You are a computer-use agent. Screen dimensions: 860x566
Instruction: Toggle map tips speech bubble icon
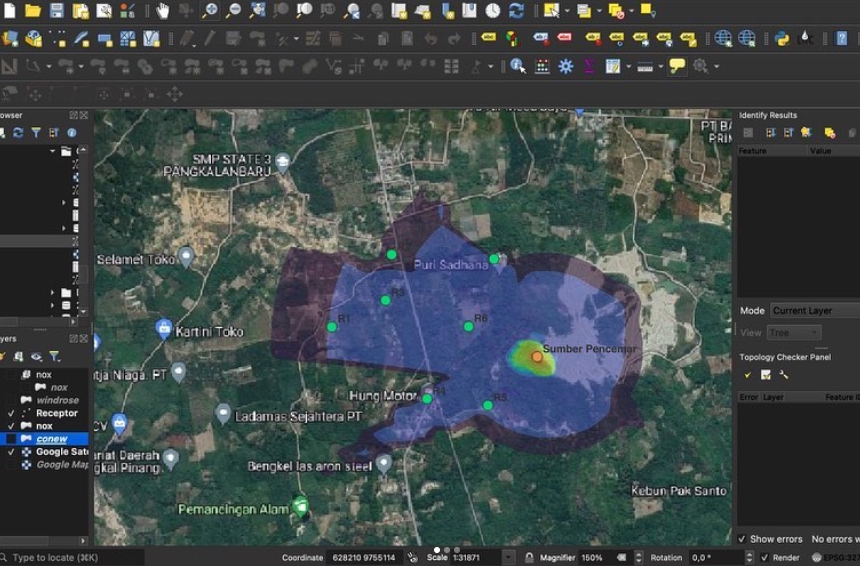677,66
